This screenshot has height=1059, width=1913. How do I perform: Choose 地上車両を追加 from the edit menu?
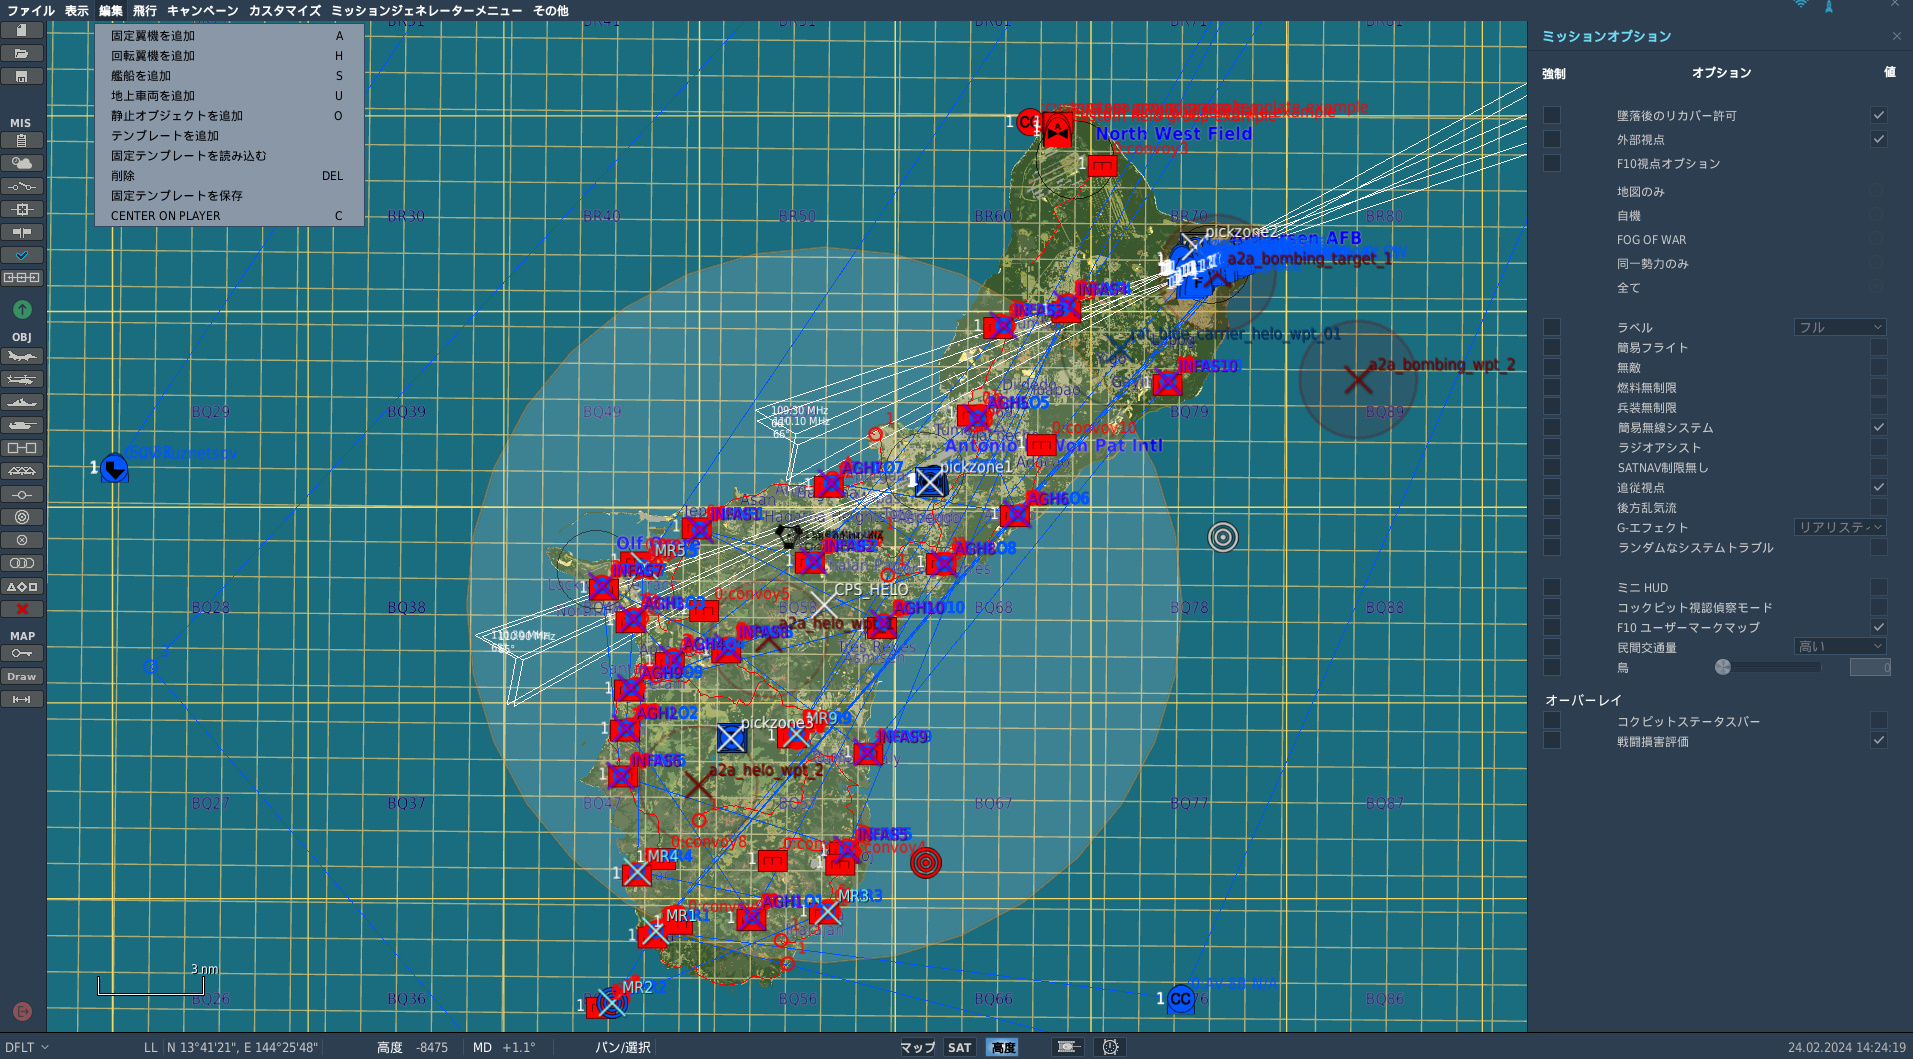click(229, 96)
